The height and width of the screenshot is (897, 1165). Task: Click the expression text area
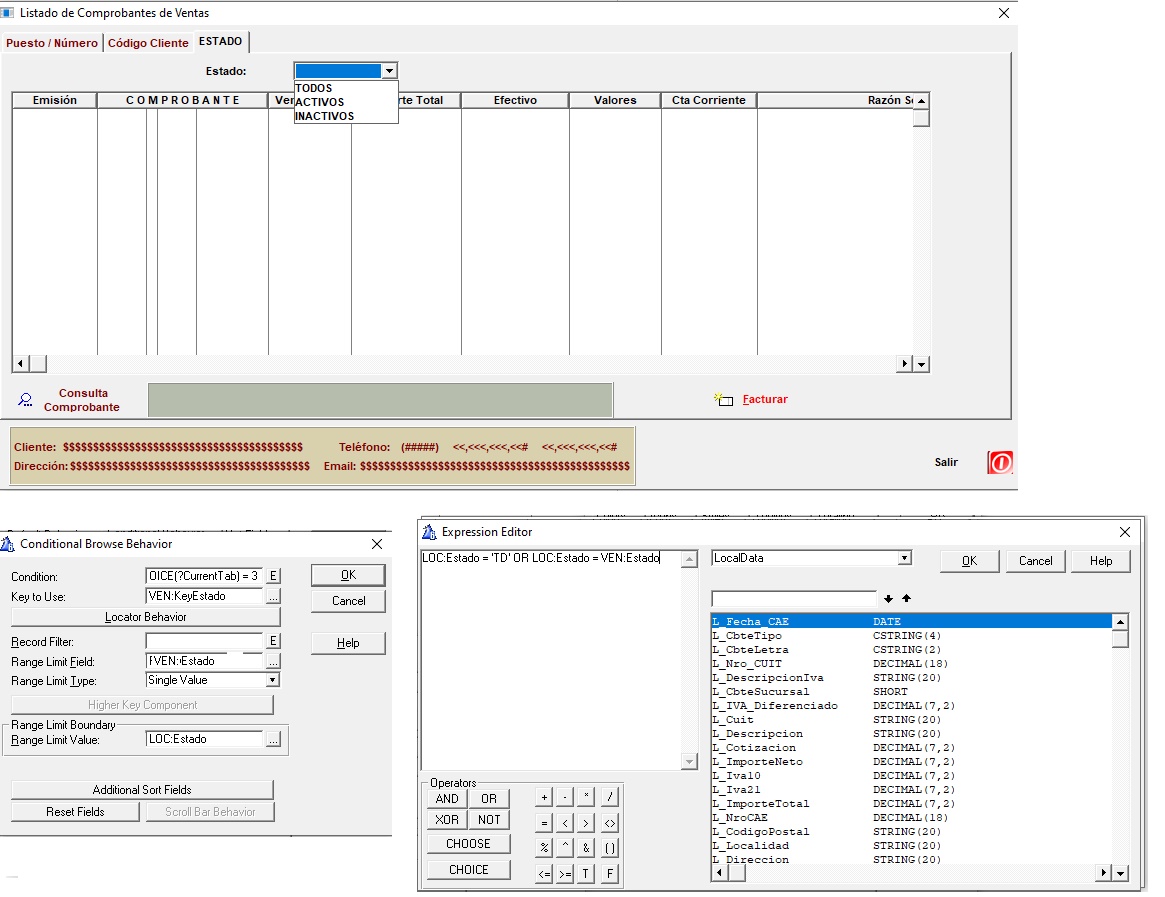551,660
